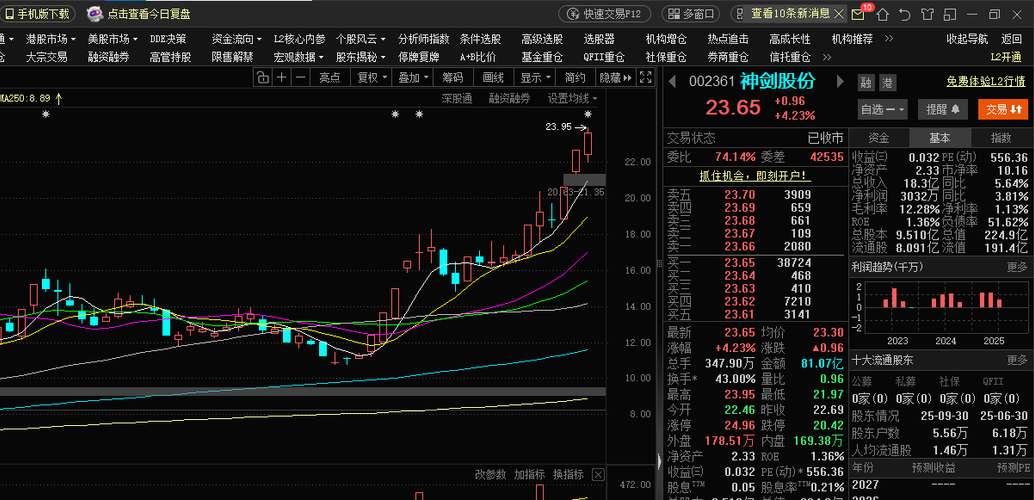
Task: Toggle the chart lock icon
Action: pos(262,78)
